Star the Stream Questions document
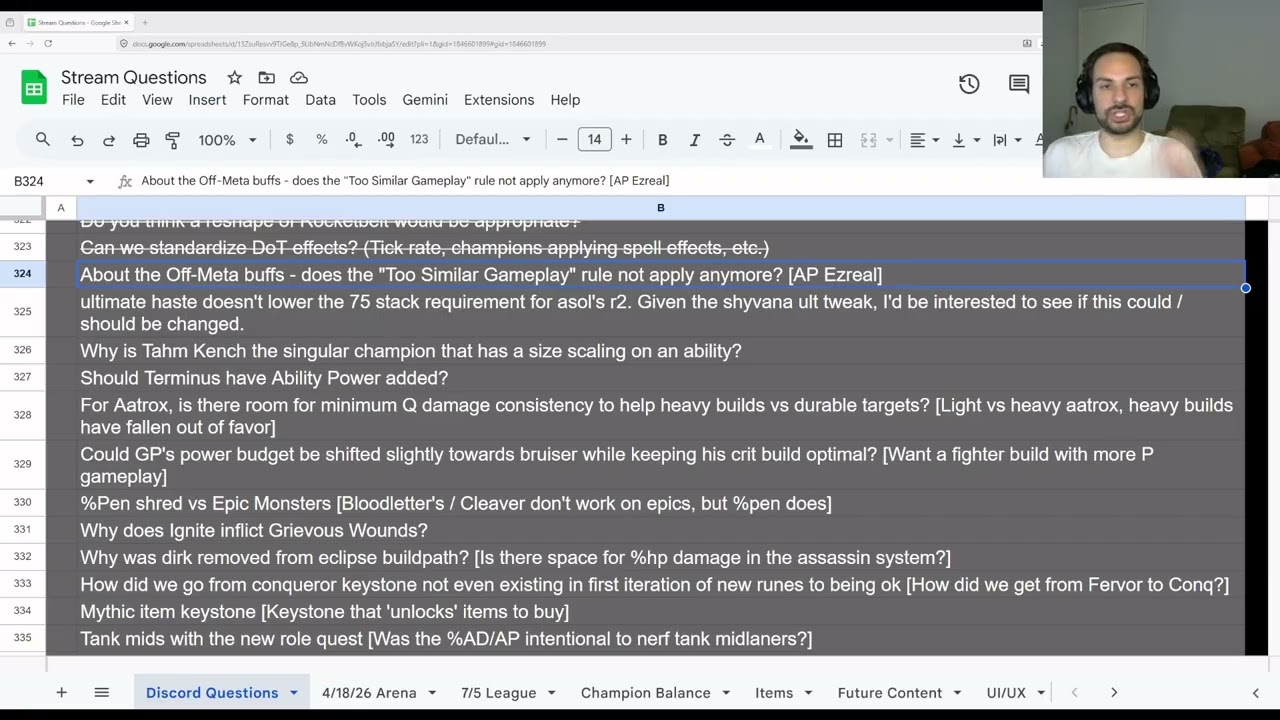The height and width of the screenshot is (720, 1280). point(234,78)
